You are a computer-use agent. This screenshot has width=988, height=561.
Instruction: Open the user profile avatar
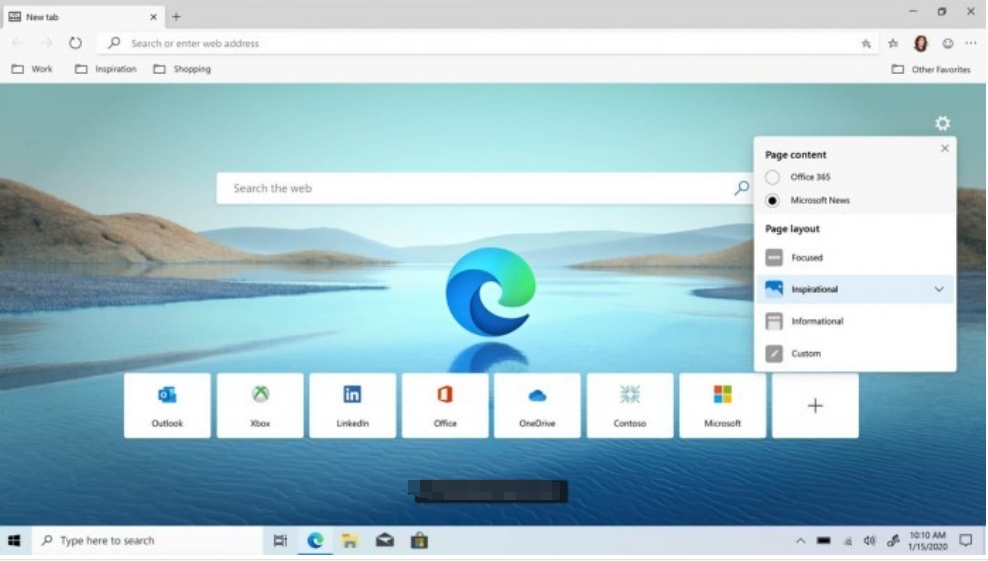coord(921,43)
